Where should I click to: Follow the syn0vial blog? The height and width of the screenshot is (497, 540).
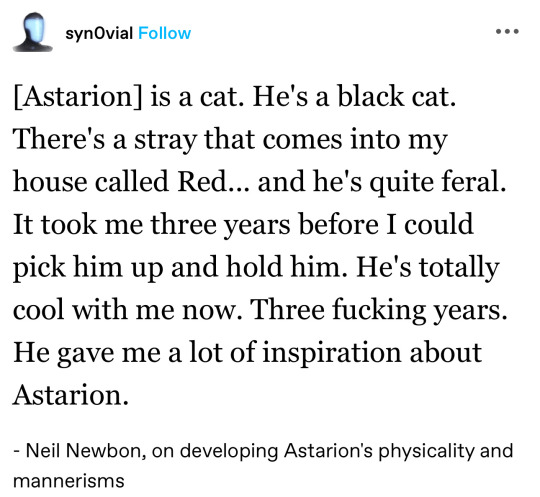tap(164, 33)
